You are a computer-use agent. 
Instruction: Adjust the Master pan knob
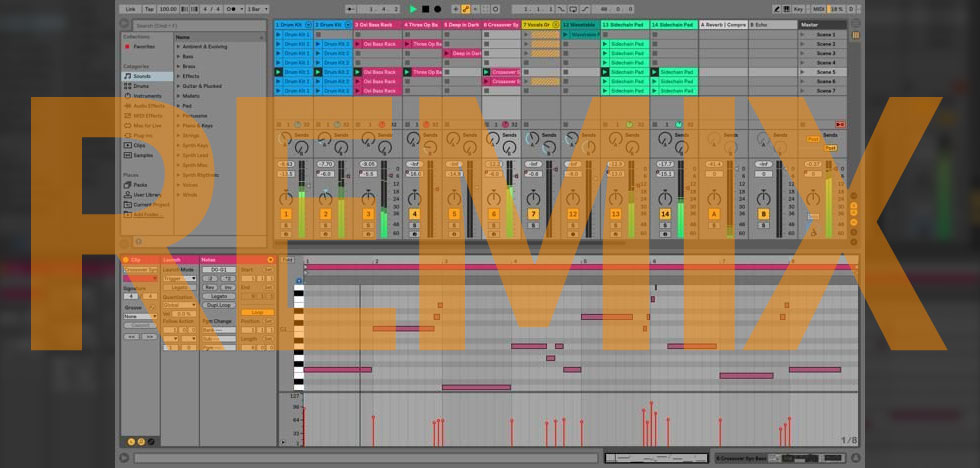(x=812, y=199)
